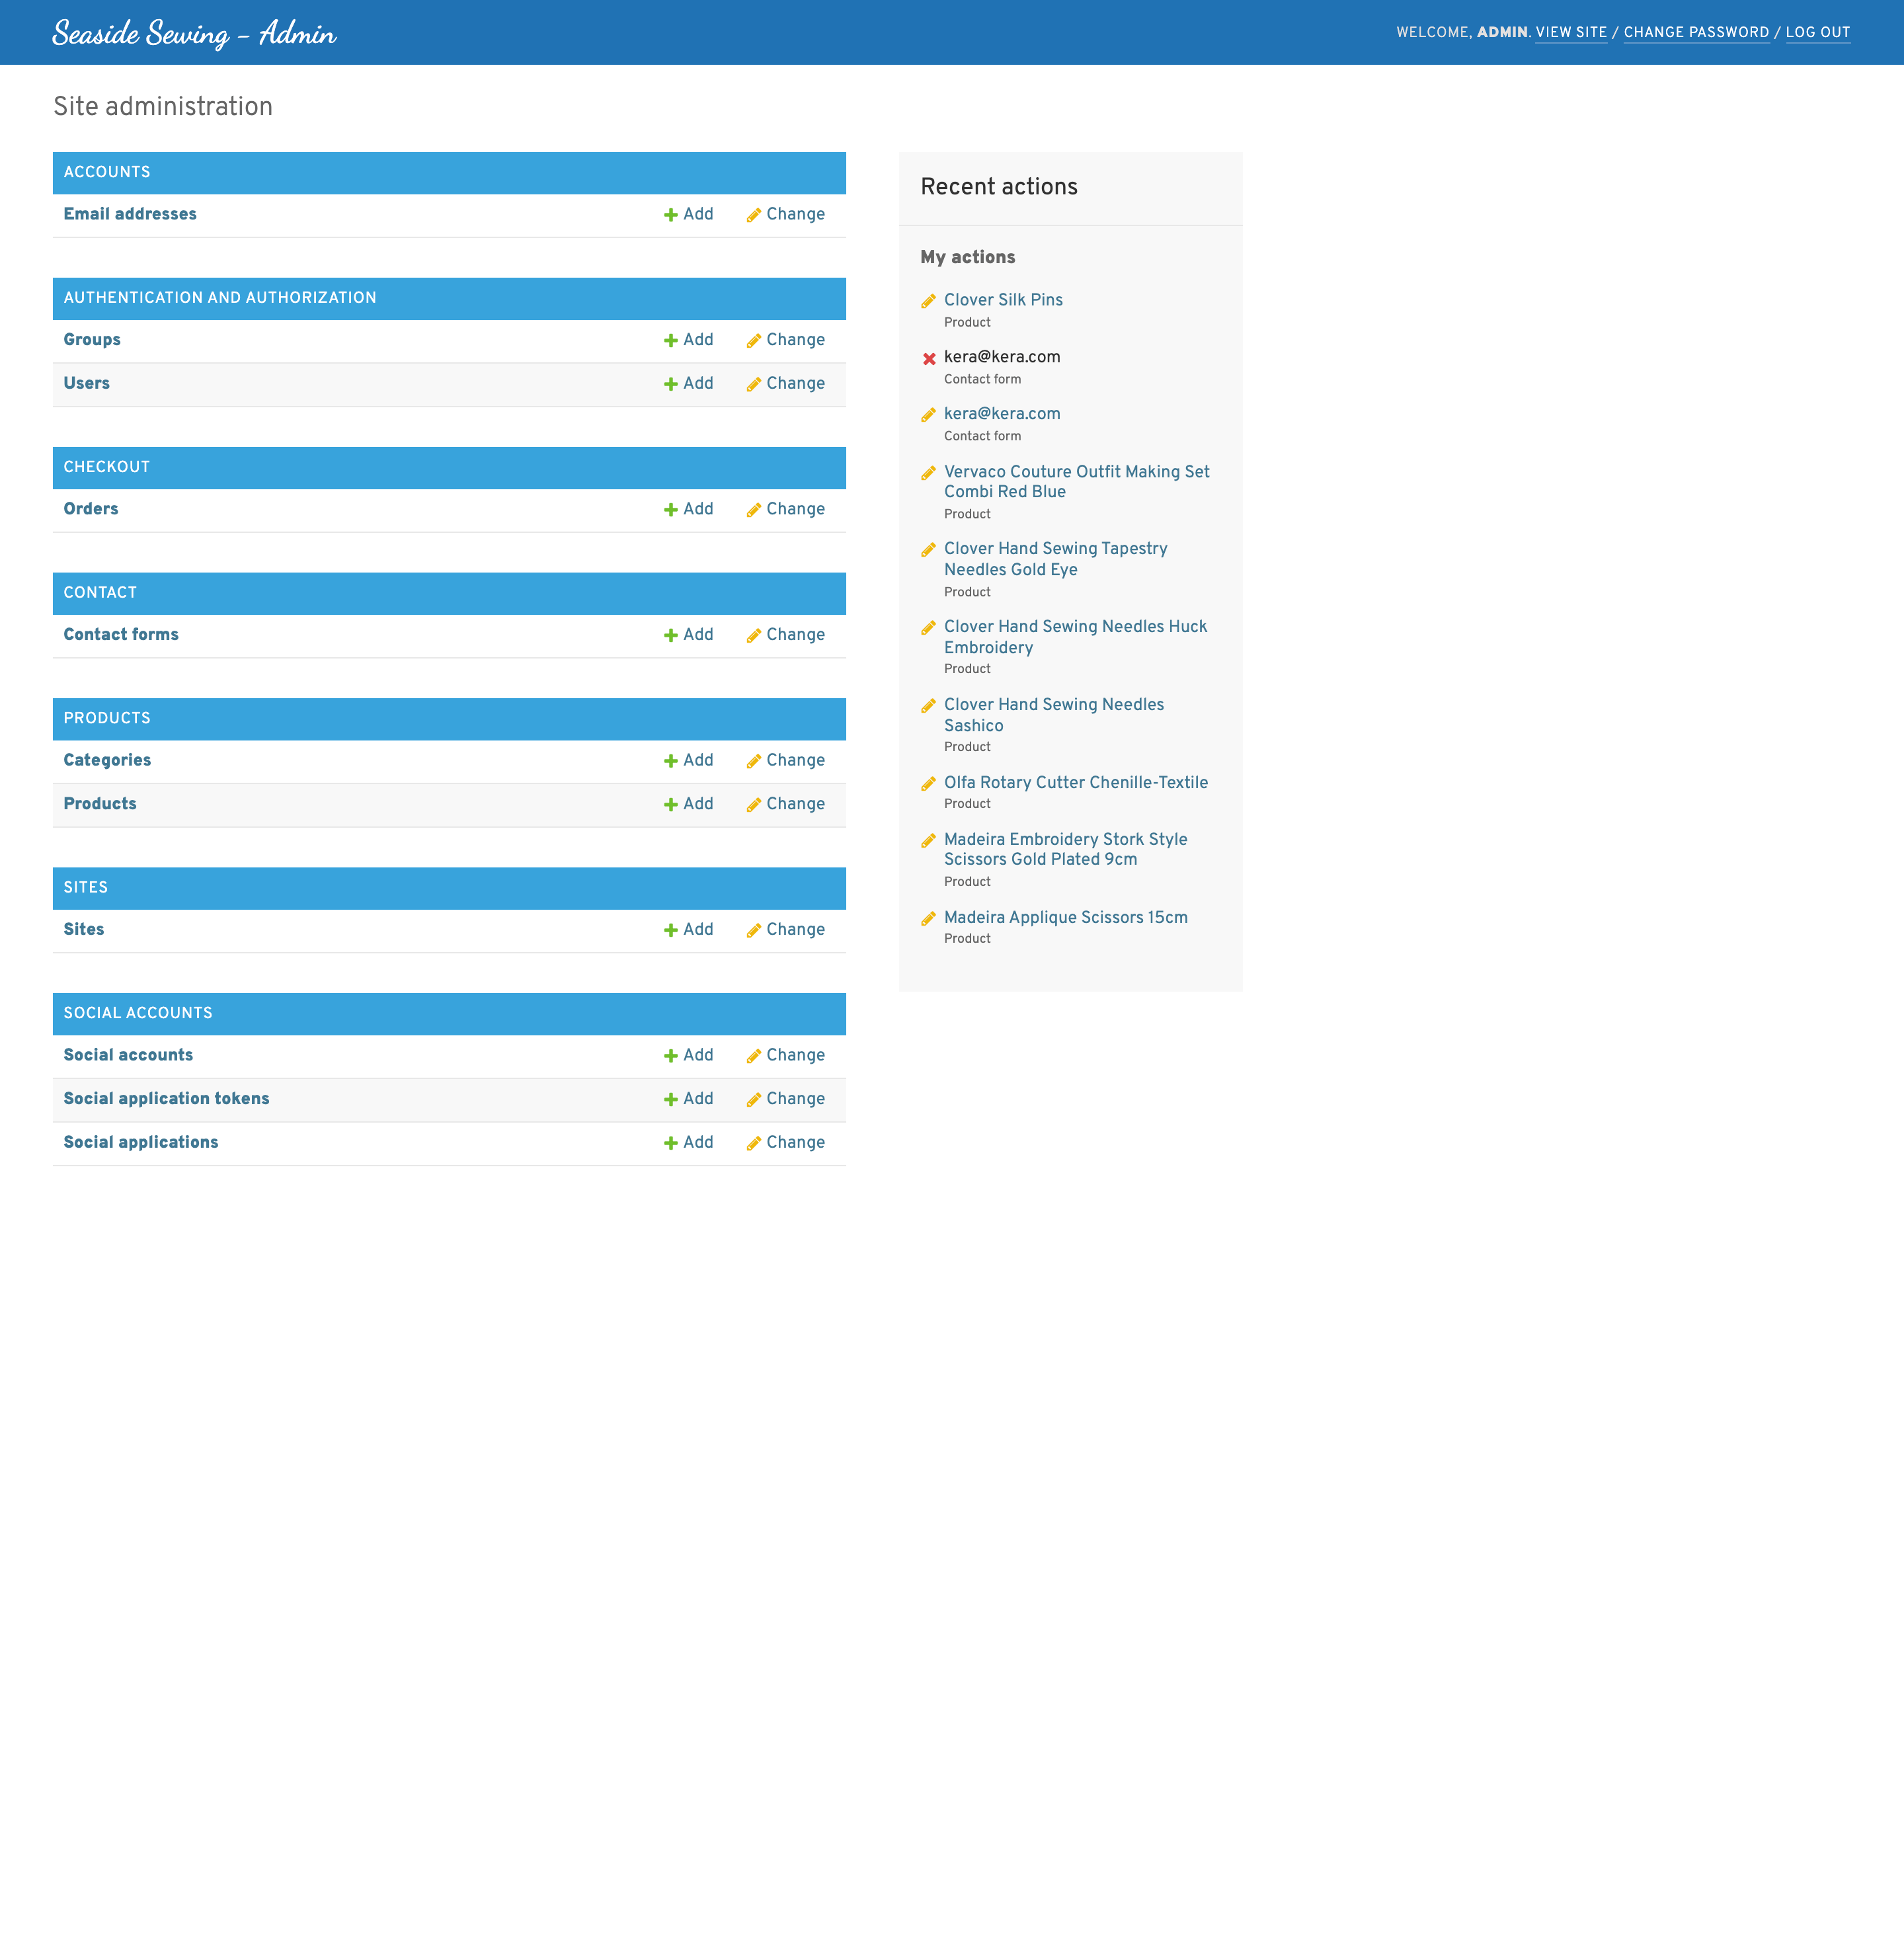This screenshot has width=1904, height=1957.
Task: Open the Groups model link
Action: click(x=92, y=340)
